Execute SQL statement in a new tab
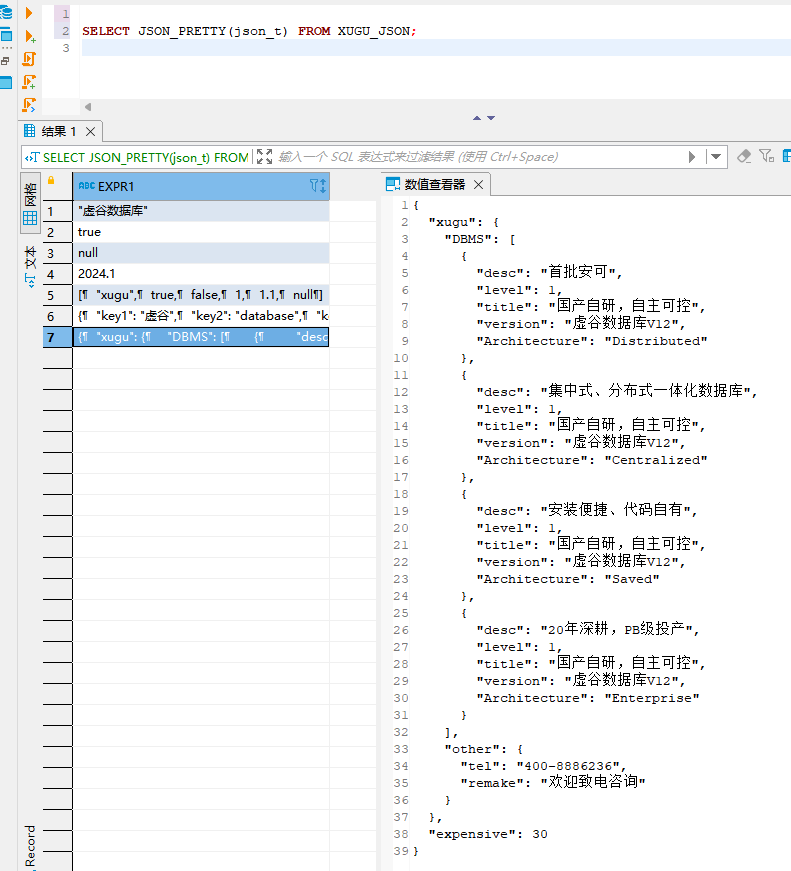 pyautogui.click(x=30, y=37)
